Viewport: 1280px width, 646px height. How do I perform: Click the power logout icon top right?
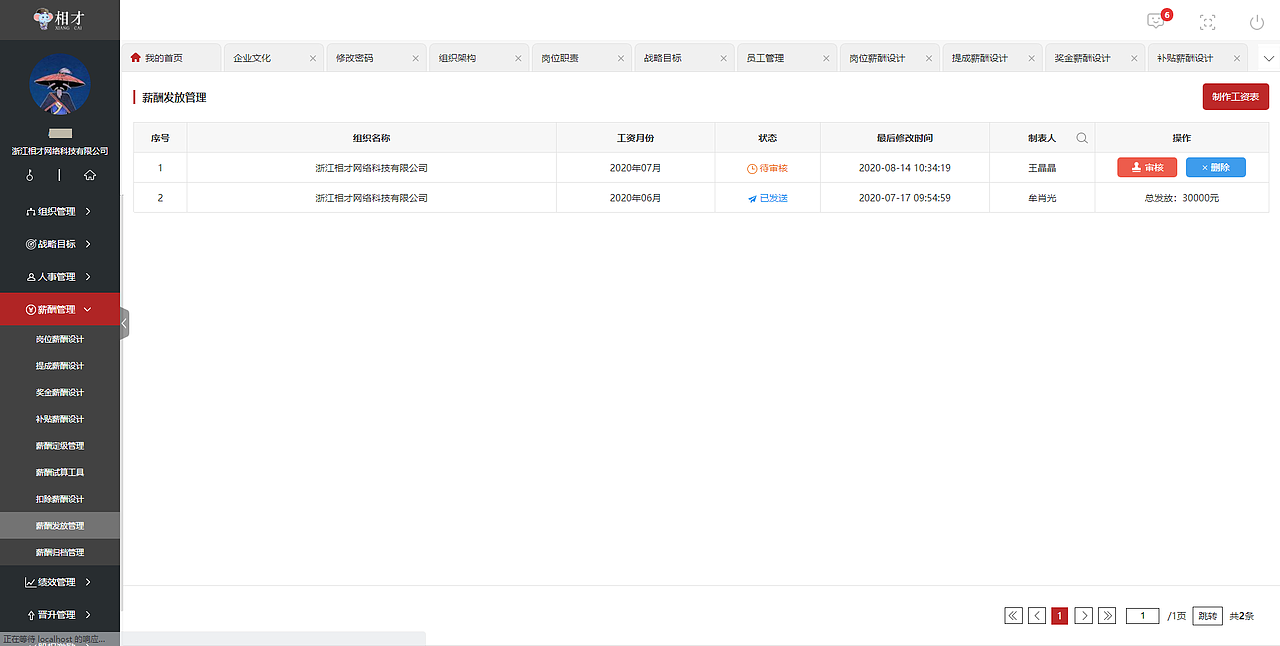coord(1256,20)
